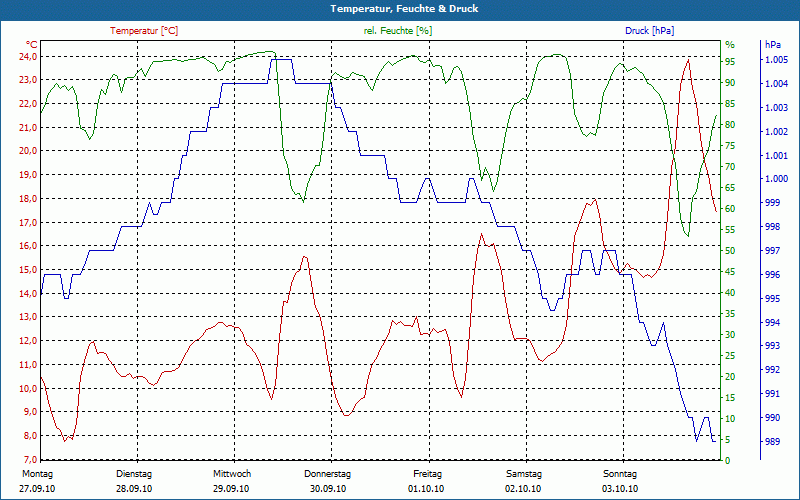Click the '50' humidity axis value
The image size is (800, 500).
(731, 251)
